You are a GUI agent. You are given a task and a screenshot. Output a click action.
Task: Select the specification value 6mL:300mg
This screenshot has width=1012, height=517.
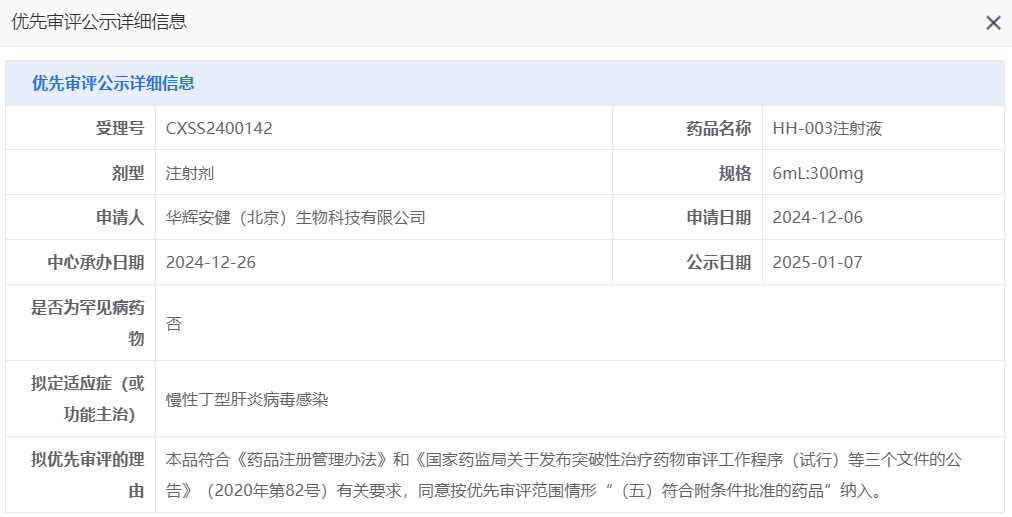pos(818,173)
